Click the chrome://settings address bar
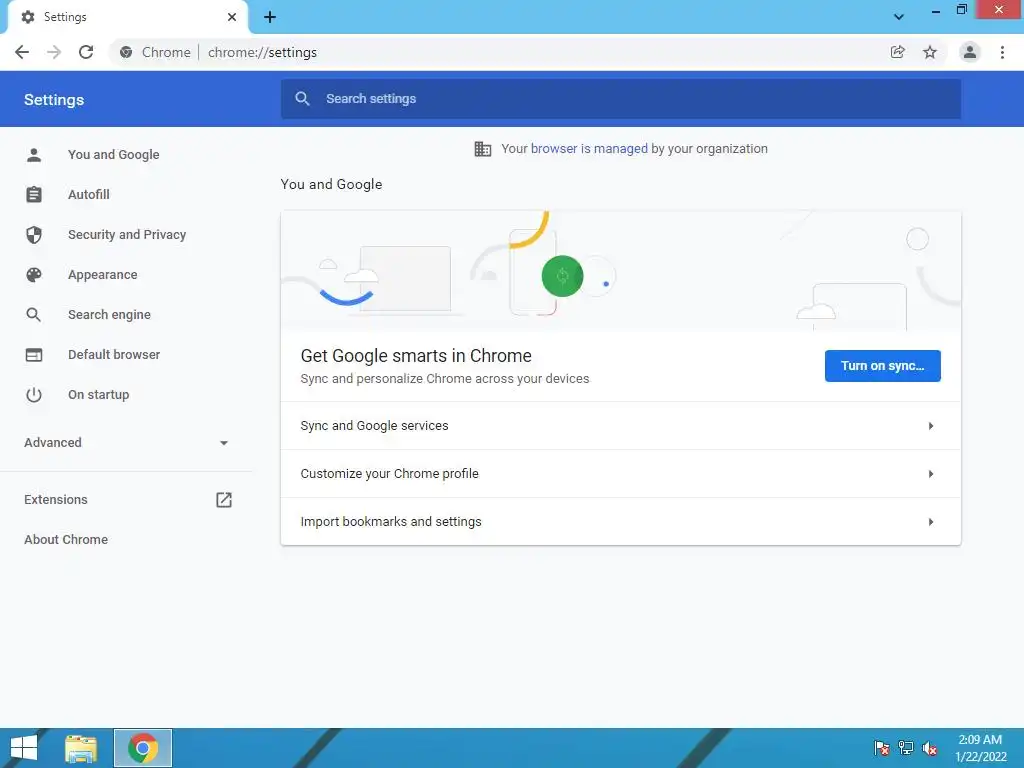Viewport: 1024px width, 768px height. click(x=263, y=52)
